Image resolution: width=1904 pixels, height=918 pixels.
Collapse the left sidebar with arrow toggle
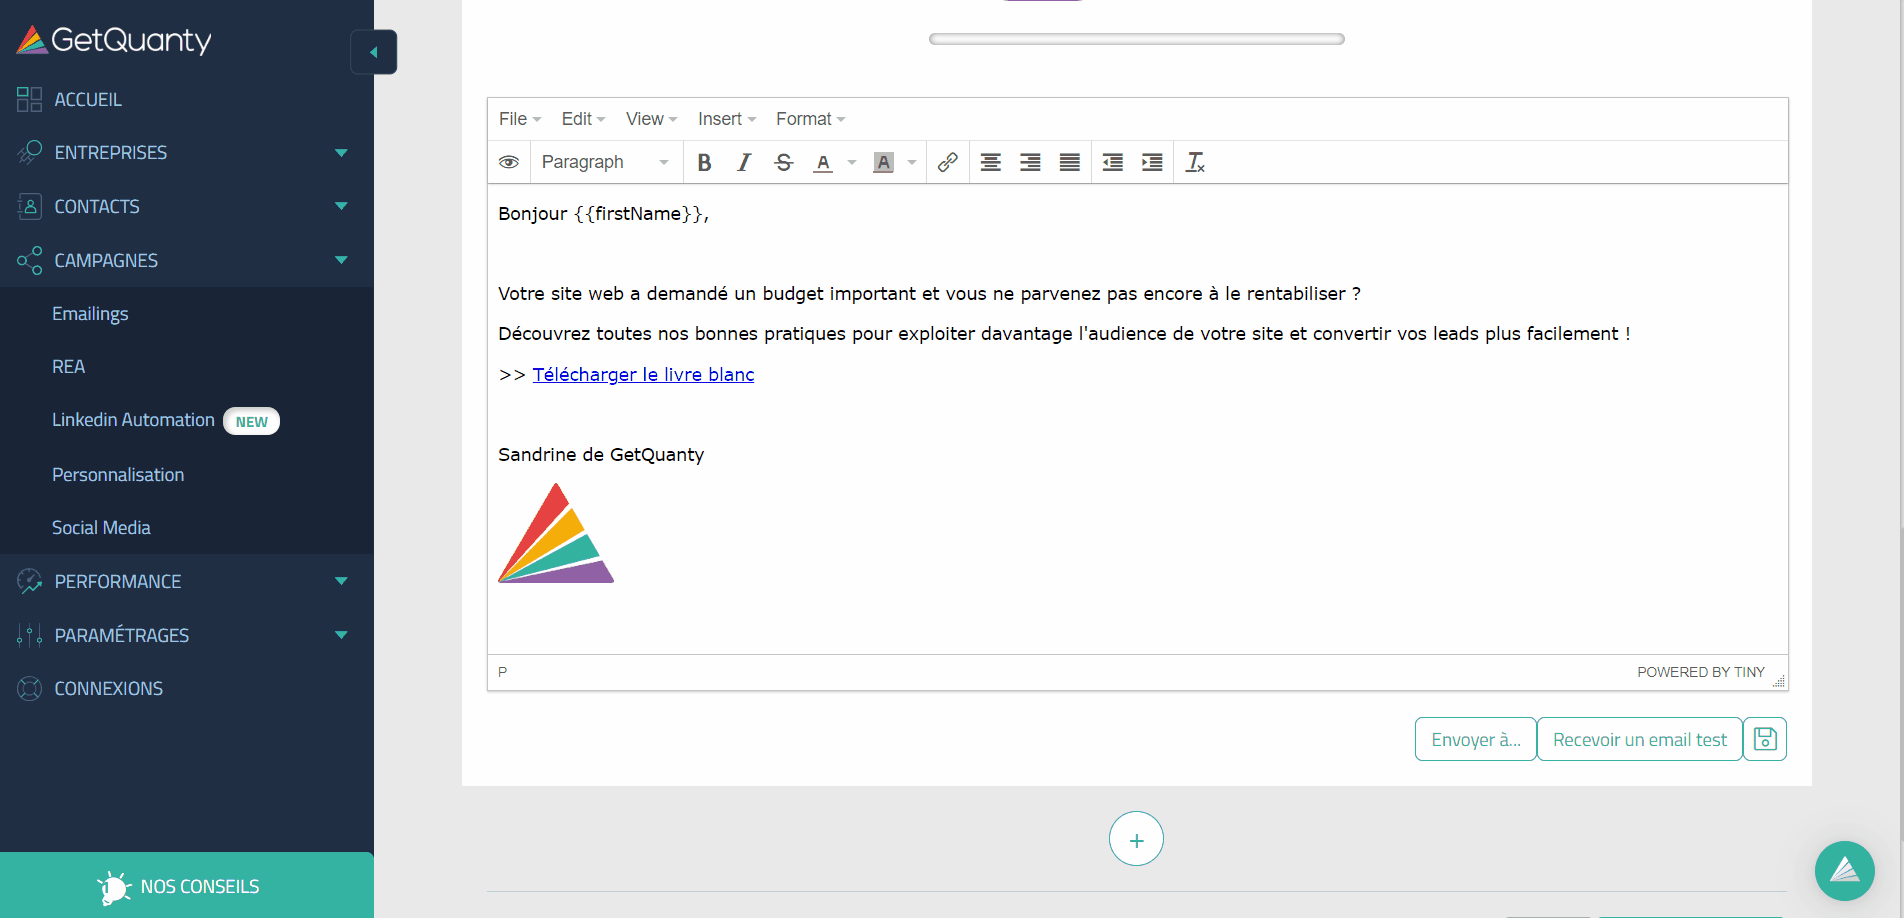[374, 52]
